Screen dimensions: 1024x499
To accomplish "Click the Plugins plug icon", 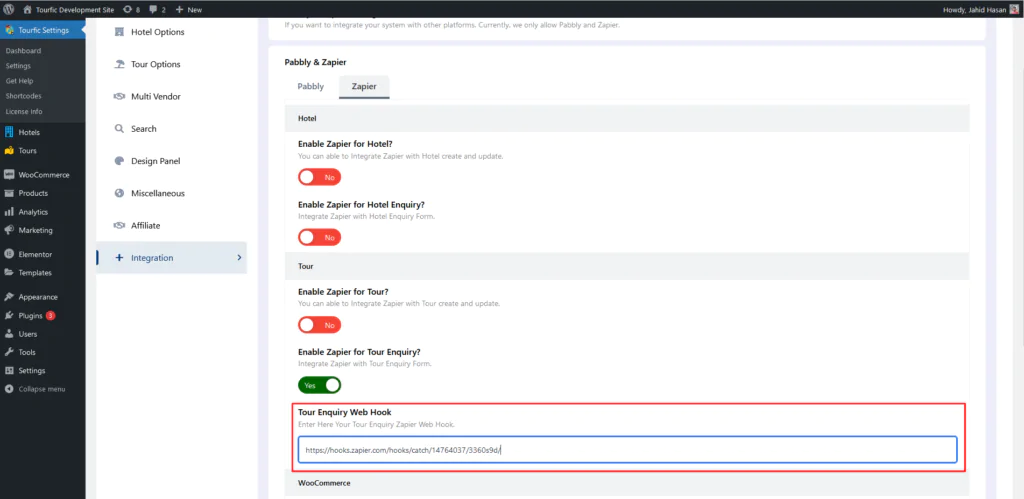I will pos(8,315).
